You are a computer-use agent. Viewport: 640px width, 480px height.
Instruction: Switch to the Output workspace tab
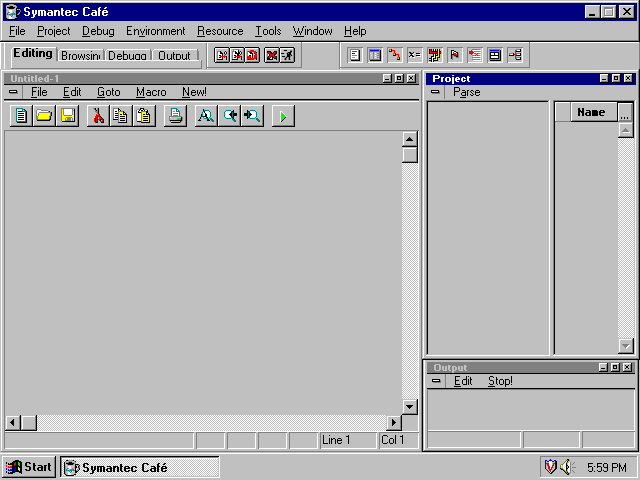point(174,56)
